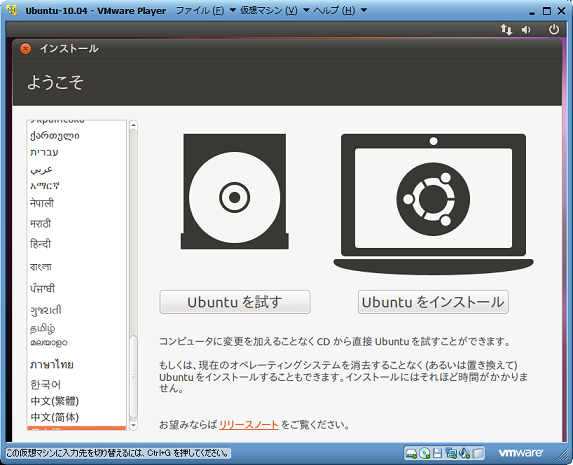Click the Ubuntu をインストール button
Image resolution: width=573 pixels, height=465 pixels.
pyautogui.click(x=433, y=302)
